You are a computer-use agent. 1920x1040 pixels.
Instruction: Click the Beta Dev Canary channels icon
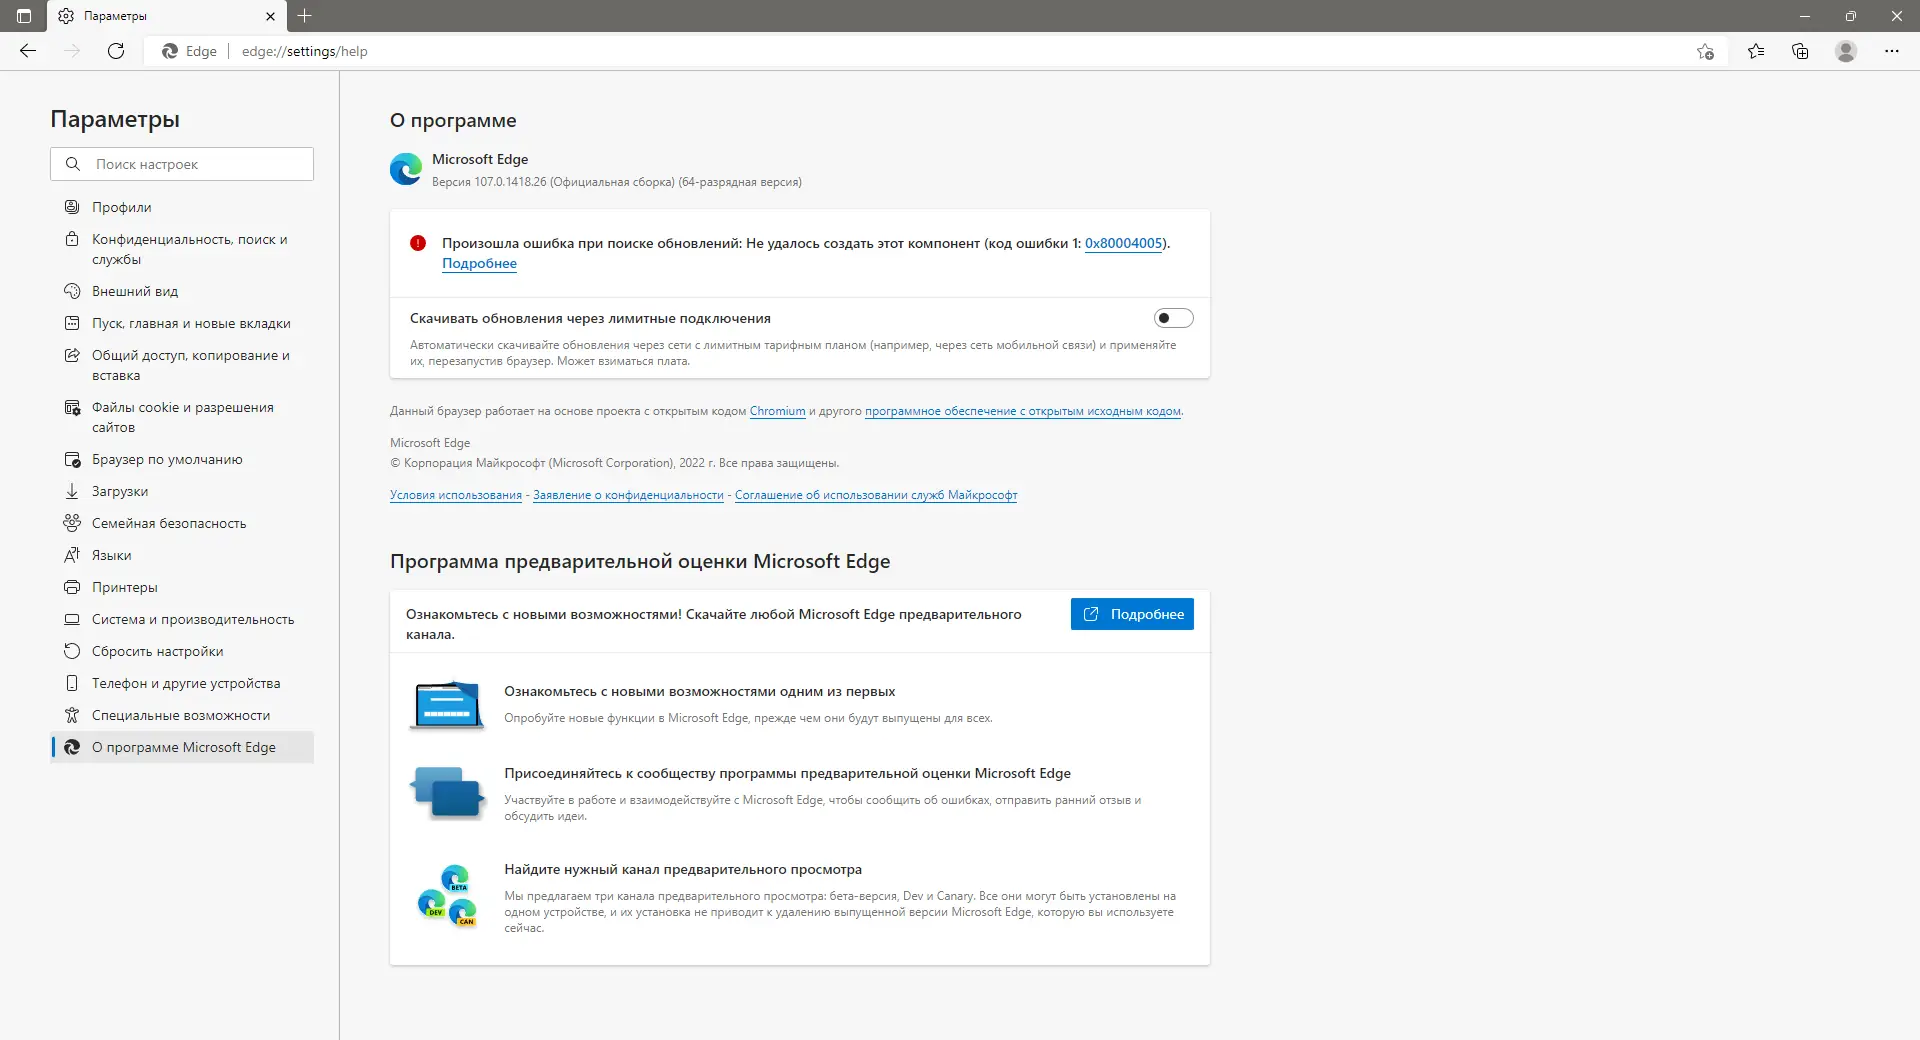(447, 896)
